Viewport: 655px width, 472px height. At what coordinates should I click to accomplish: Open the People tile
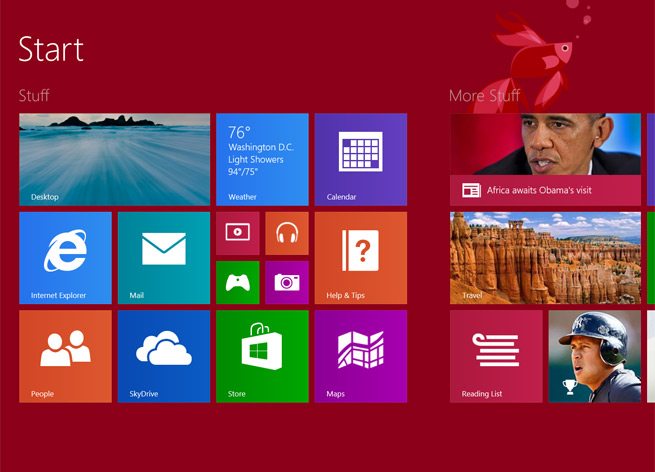(x=65, y=356)
